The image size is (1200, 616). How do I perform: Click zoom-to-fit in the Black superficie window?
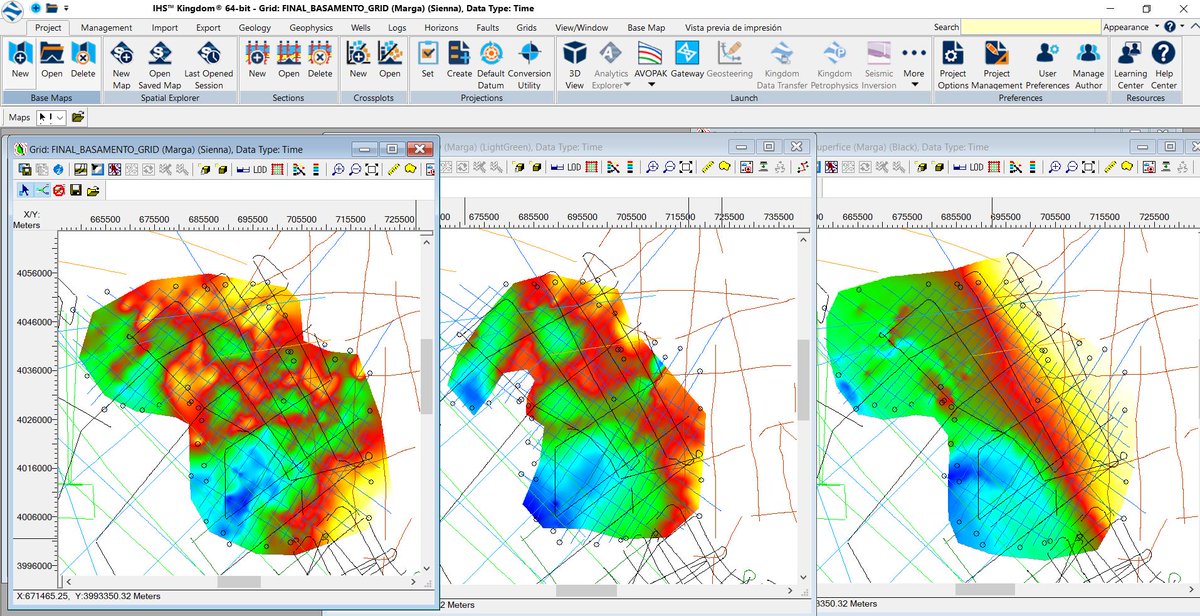1088,167
